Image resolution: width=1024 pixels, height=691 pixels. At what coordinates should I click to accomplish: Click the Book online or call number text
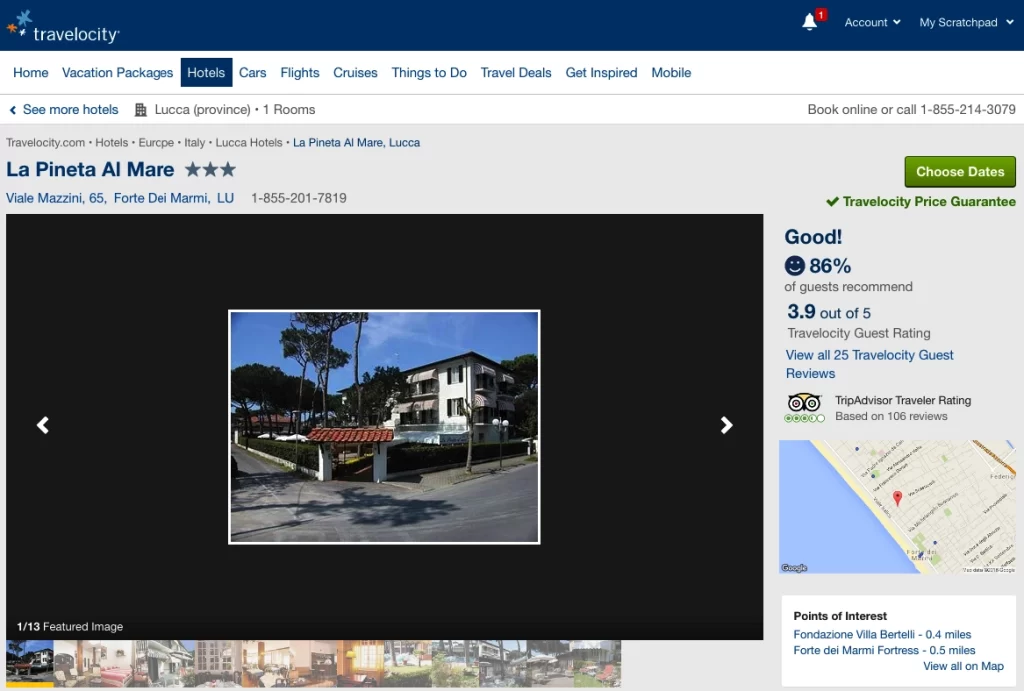click(x=912, y=110)
